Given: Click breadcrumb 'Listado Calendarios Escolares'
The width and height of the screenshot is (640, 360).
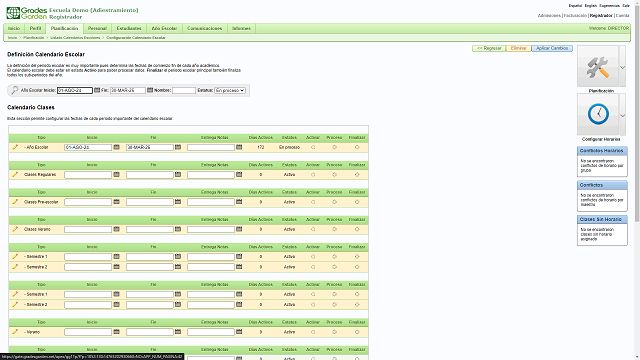Looking at the screenshot, I should click(75, 38).
